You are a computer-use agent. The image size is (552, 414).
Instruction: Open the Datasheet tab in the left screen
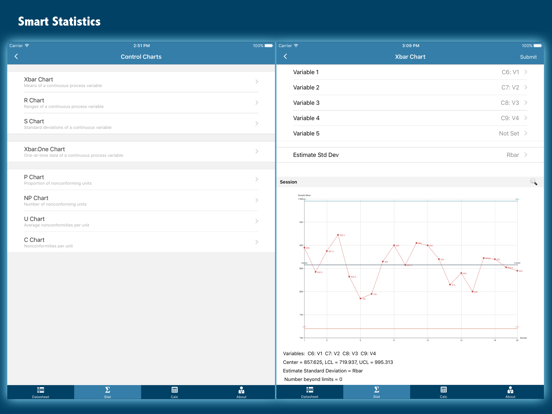40,392
